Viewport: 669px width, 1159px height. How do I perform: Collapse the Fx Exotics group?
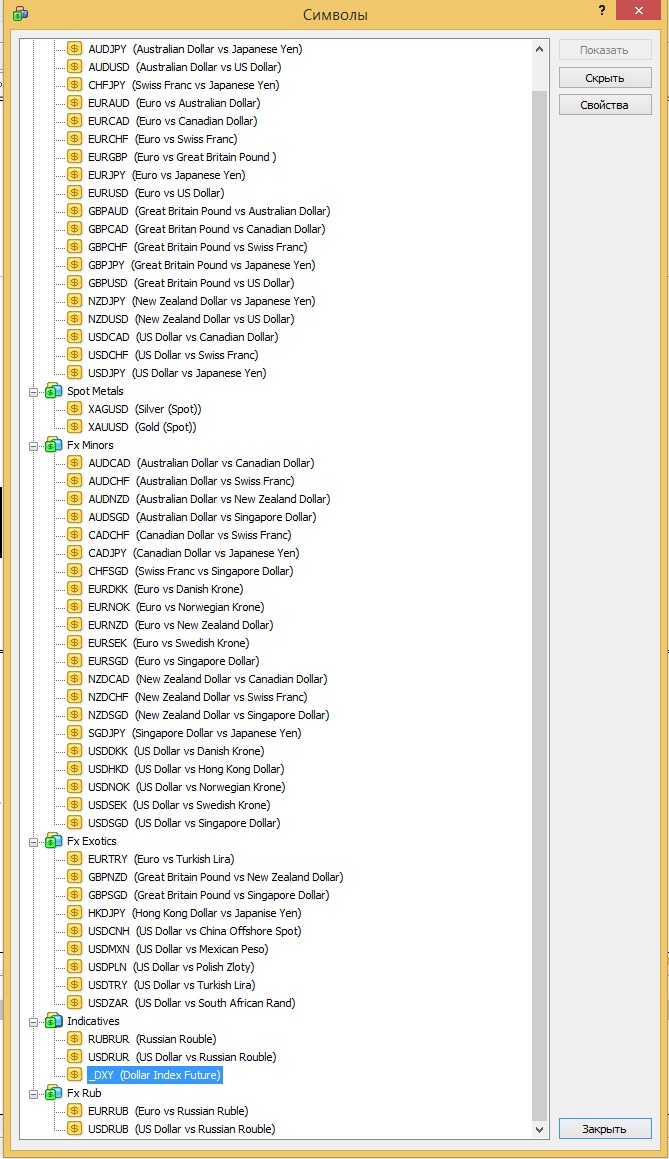pyautogui.click(x=33, y=842)
